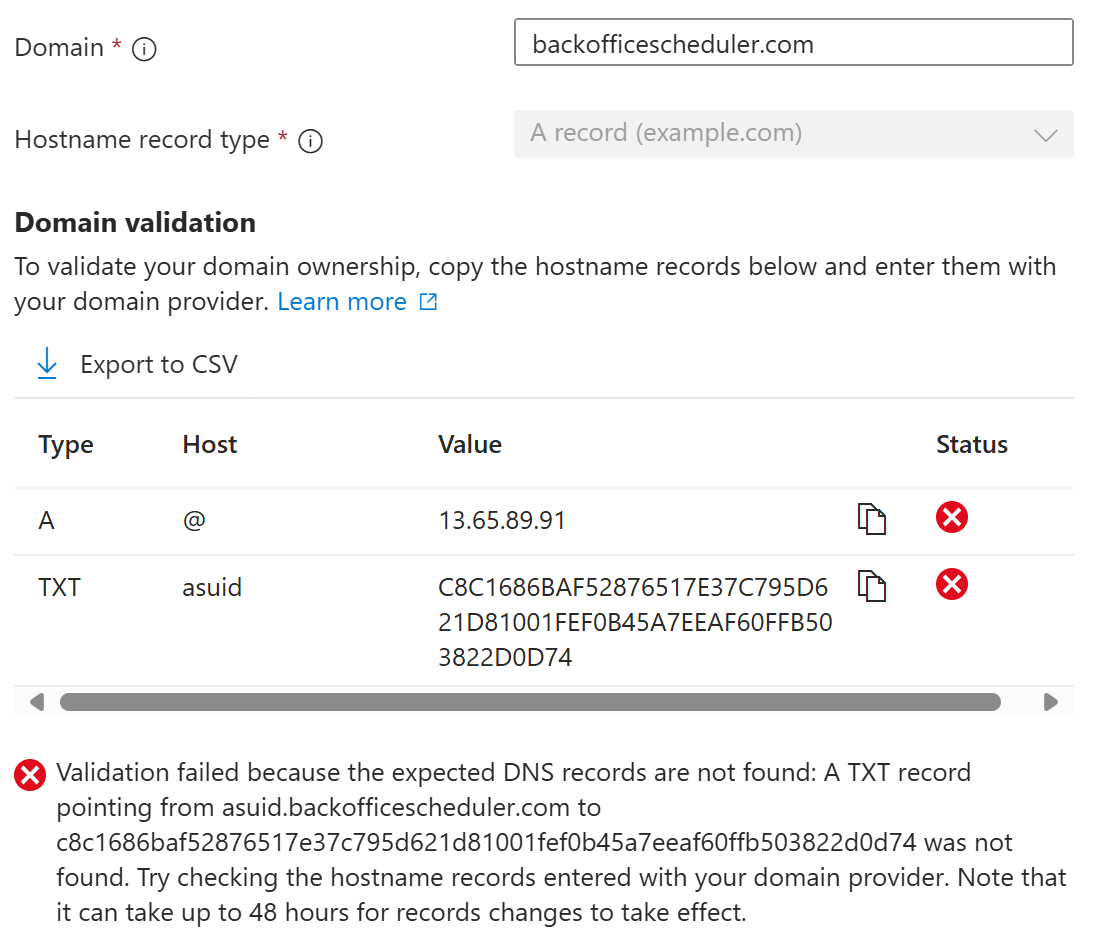This screenshot has width=1103, height=948.
Task: Click the Domain input field
Action: (x=793, y=42)
